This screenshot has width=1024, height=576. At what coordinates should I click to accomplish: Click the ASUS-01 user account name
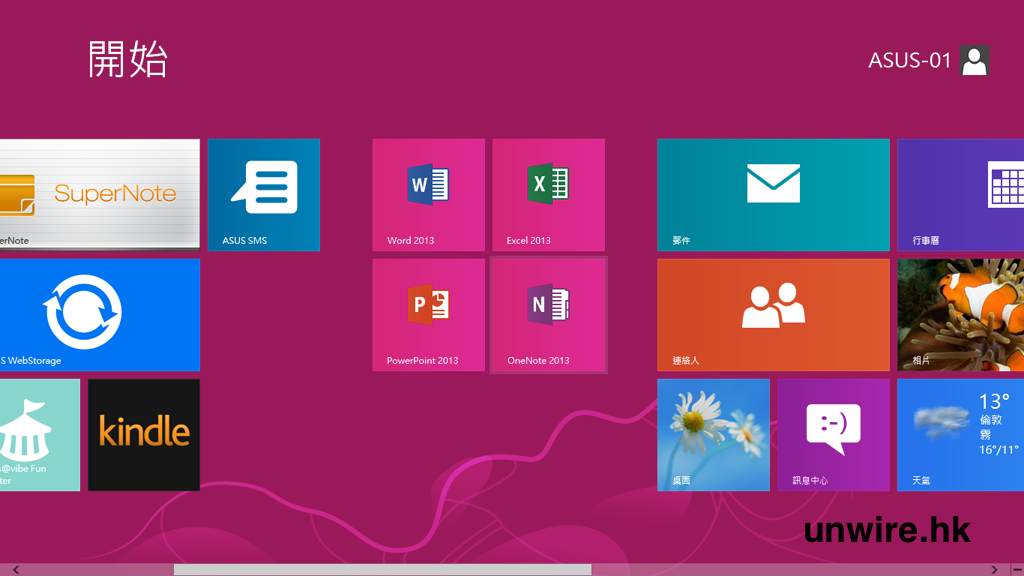(x=909, y=61)
